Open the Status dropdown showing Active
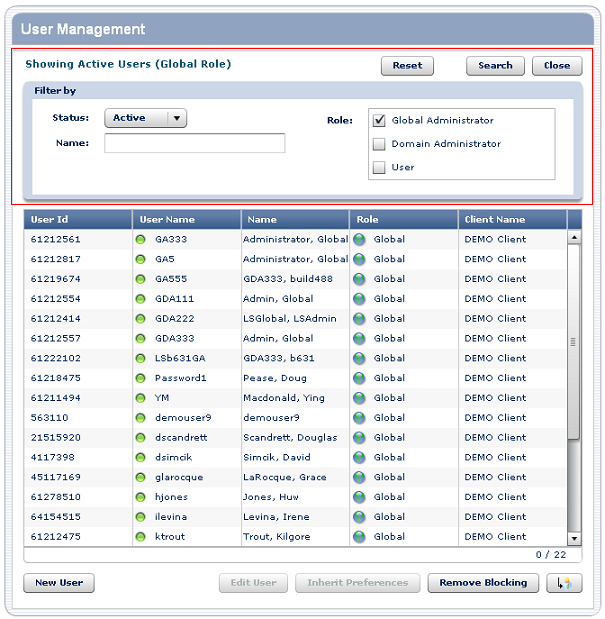This screenshot has width=605, height=619. tap(146, 118)
